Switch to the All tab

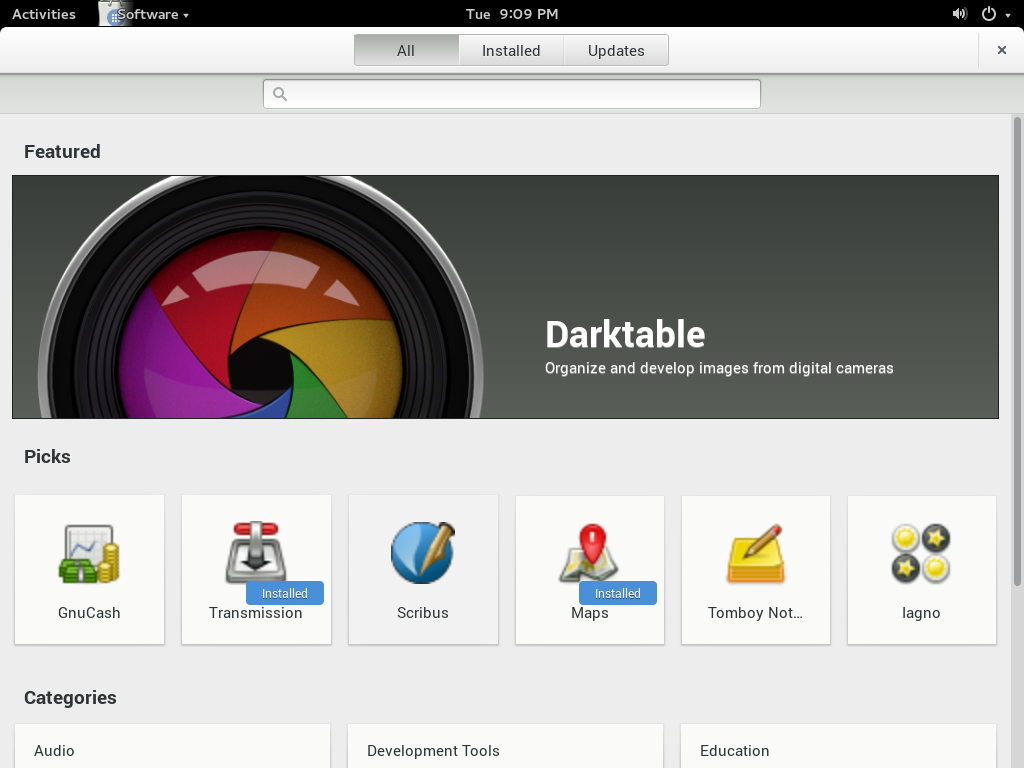[x=406, y=50]
